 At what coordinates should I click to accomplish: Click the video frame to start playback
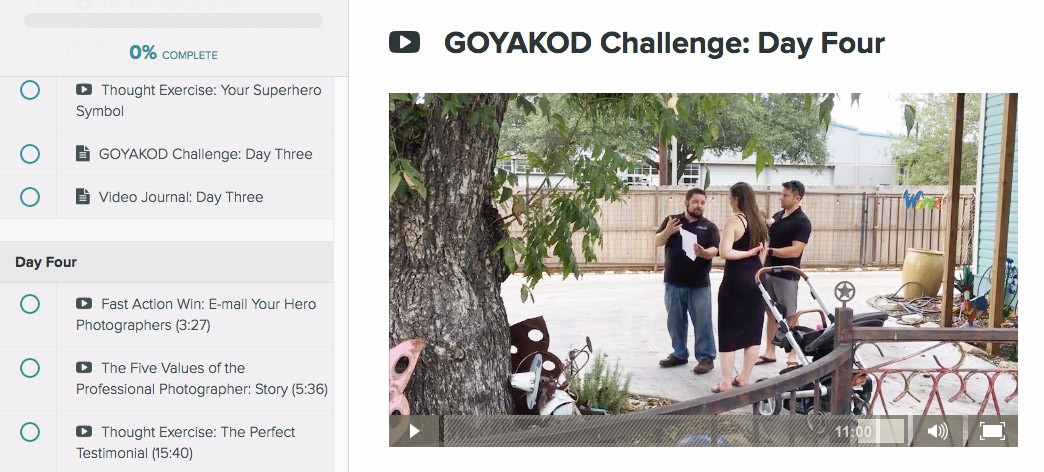[703, 254]
